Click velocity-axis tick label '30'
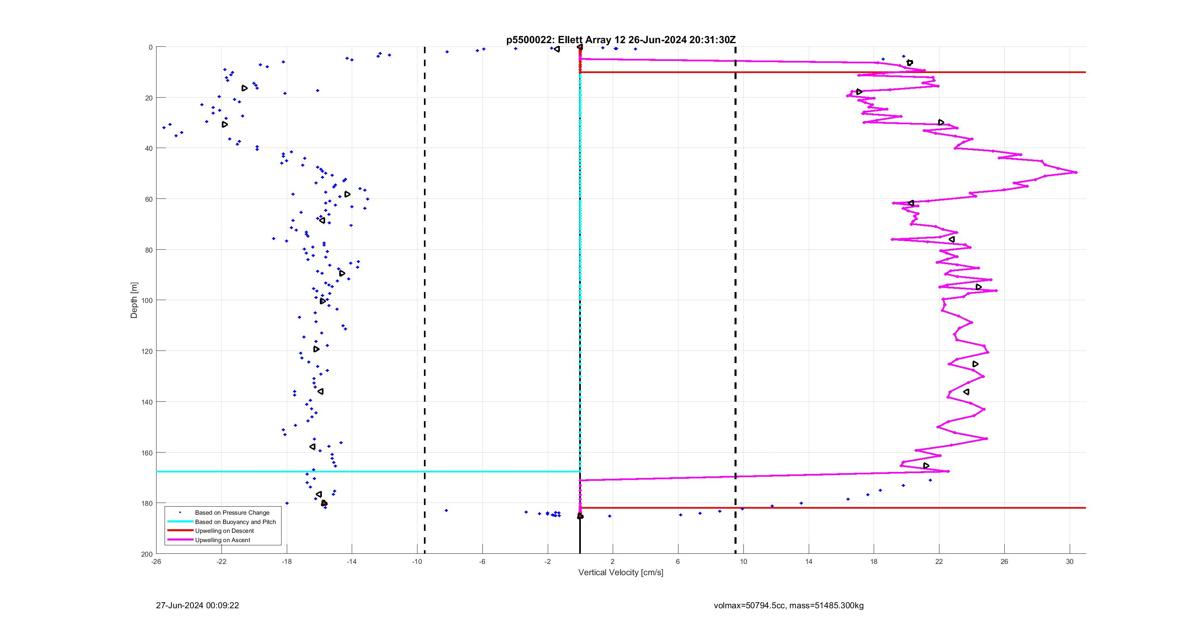1200x622 pixels. coord(1070,562)
